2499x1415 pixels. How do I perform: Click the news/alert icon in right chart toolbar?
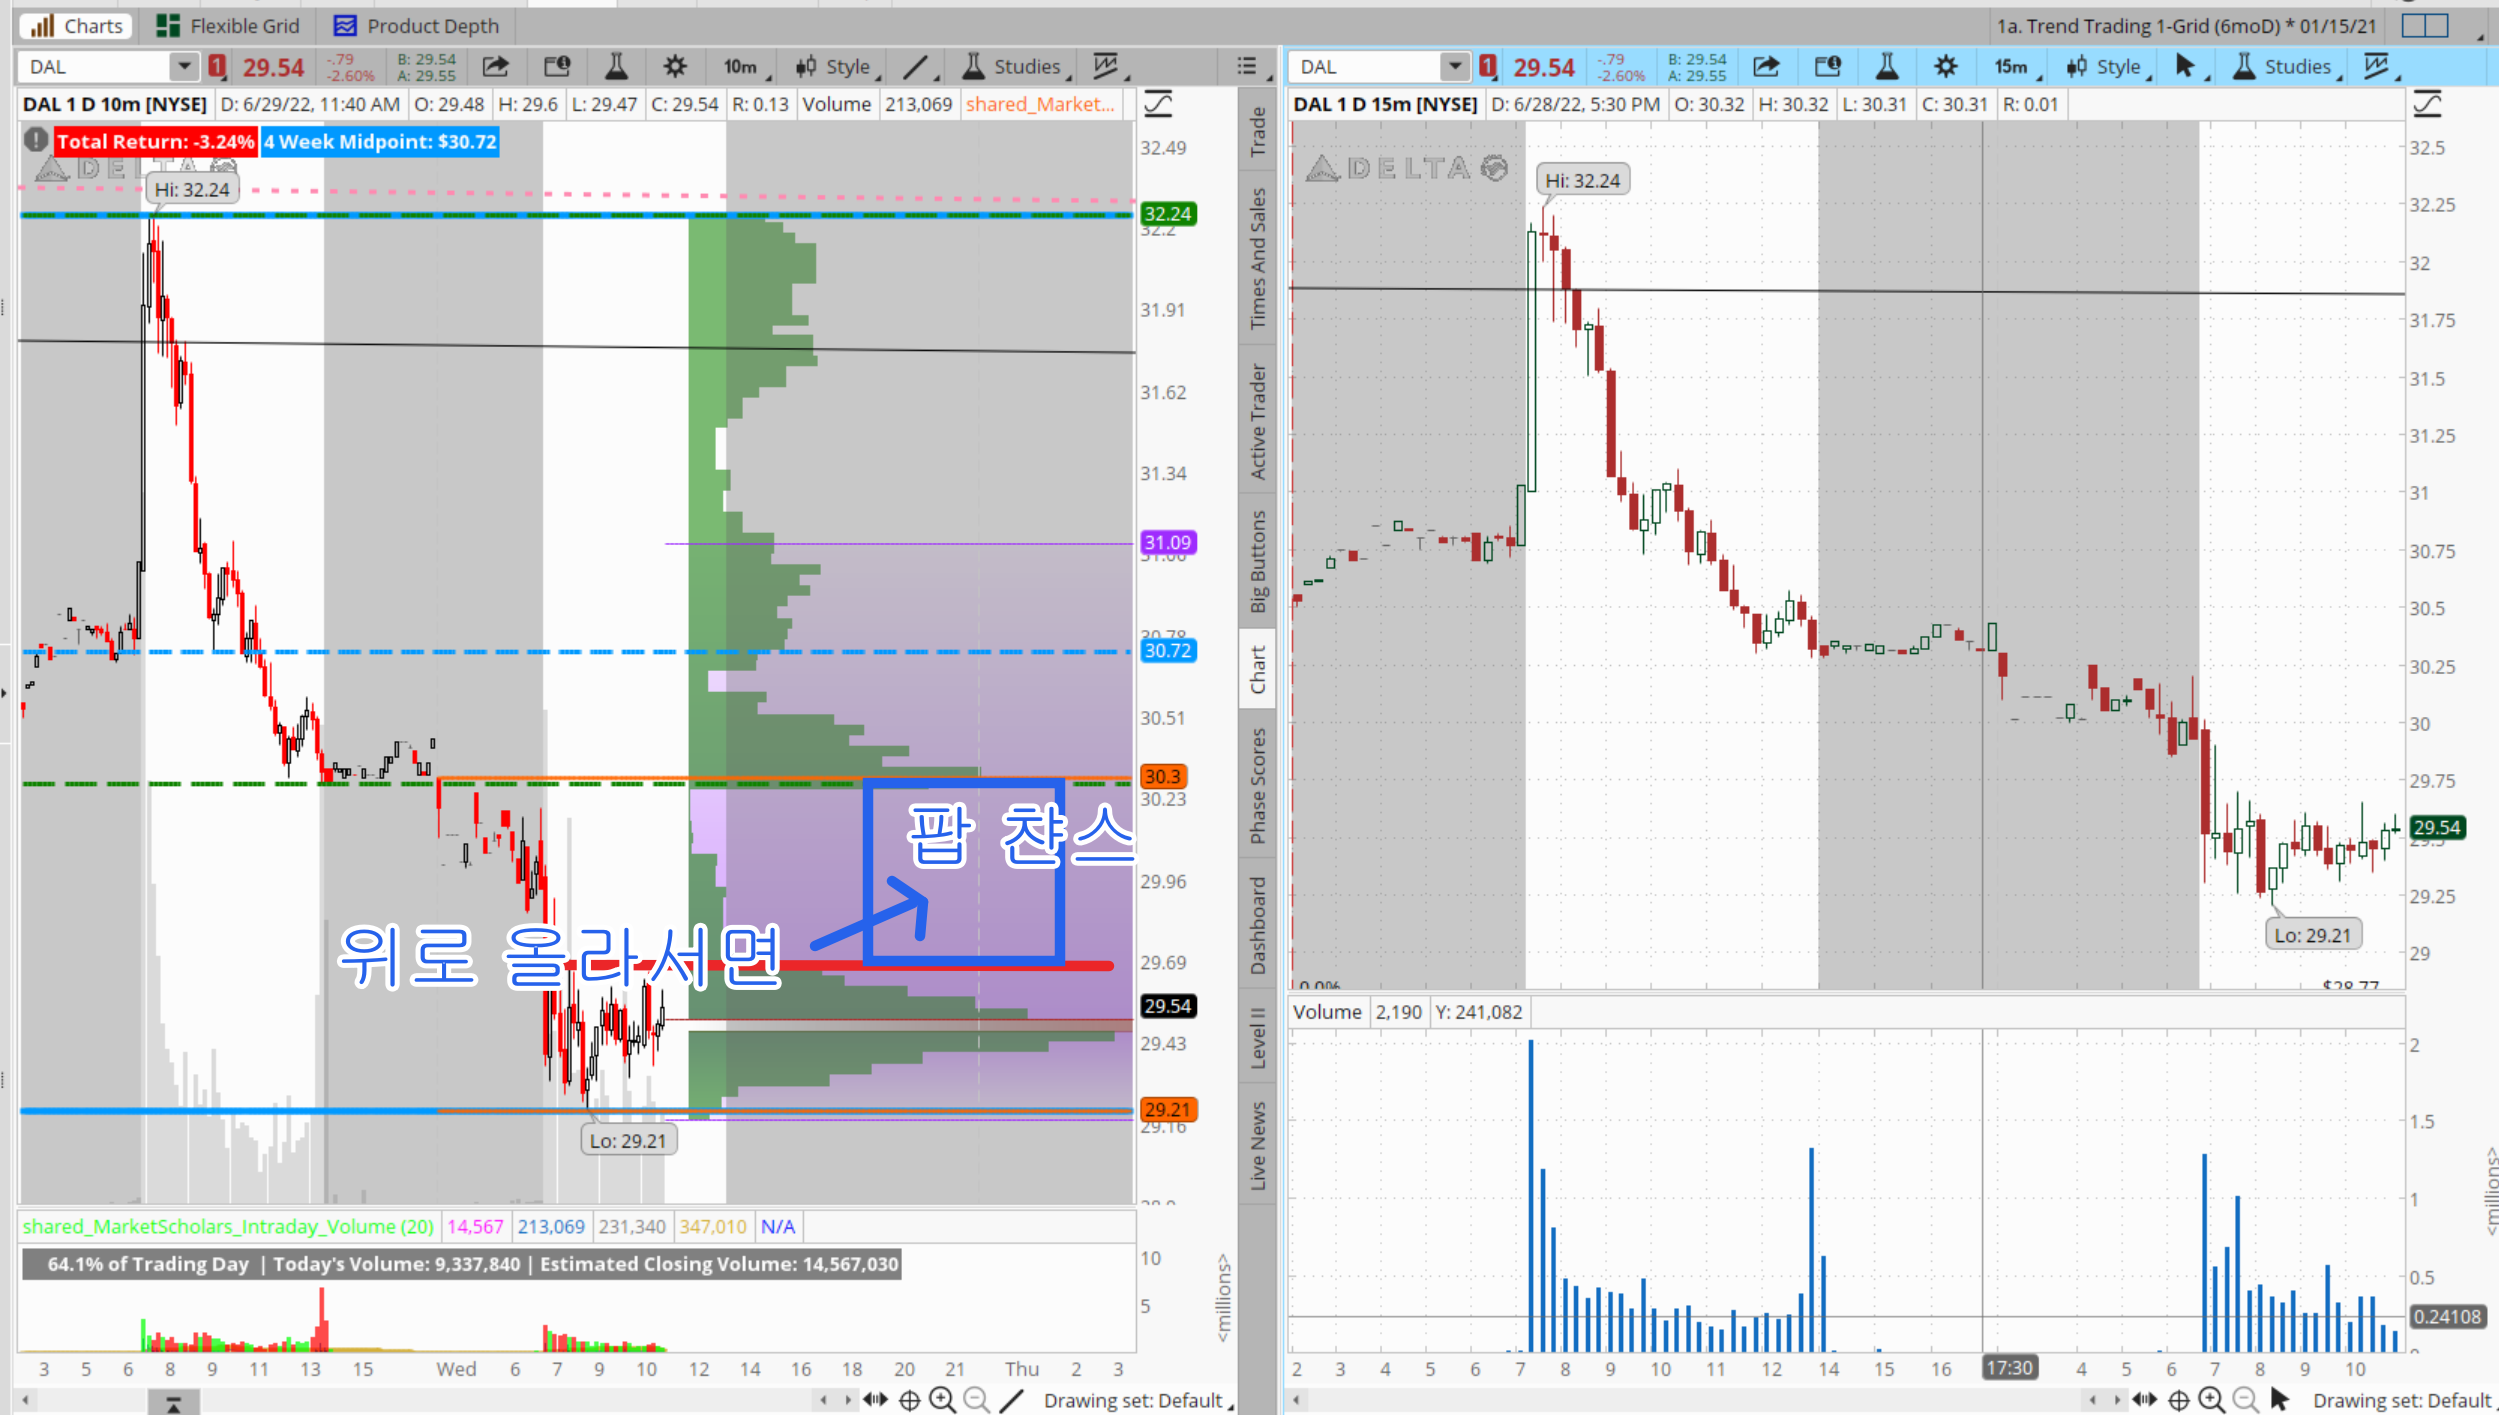(x=1827, y=67)
